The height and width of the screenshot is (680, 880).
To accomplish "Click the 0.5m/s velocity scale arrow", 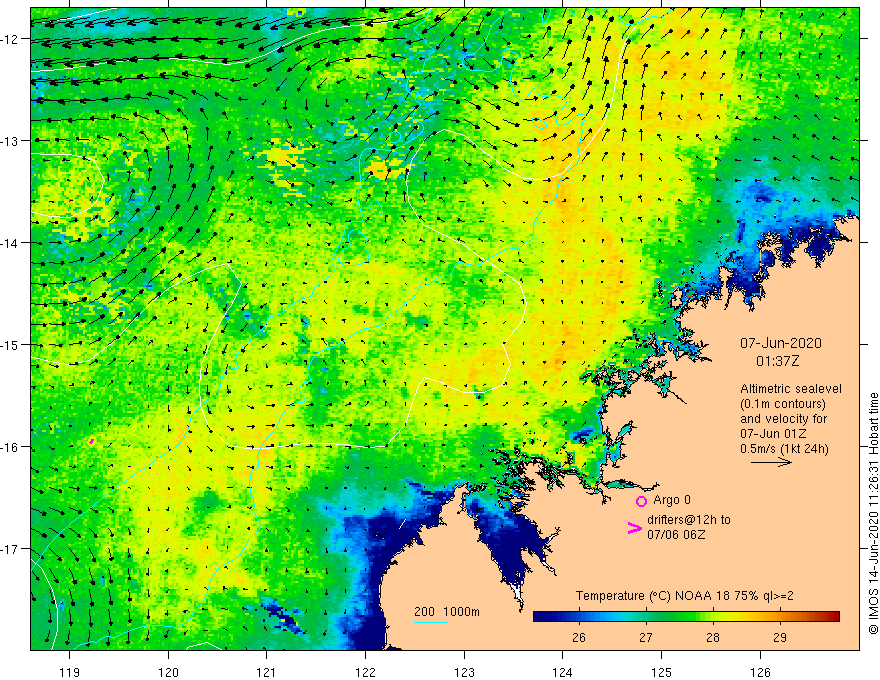I will click(x=771, y=462).
